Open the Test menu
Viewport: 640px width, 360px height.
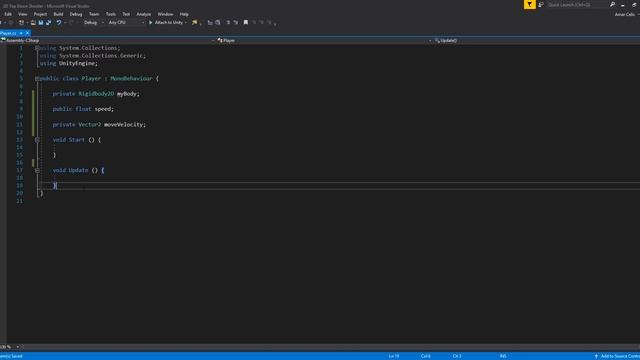coord(126,14)
